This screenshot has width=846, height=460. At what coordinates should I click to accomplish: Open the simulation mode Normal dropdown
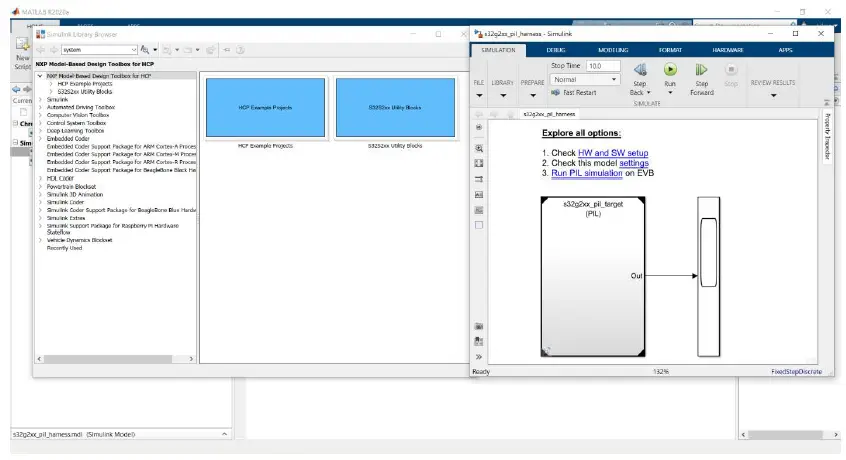point(585,80)
